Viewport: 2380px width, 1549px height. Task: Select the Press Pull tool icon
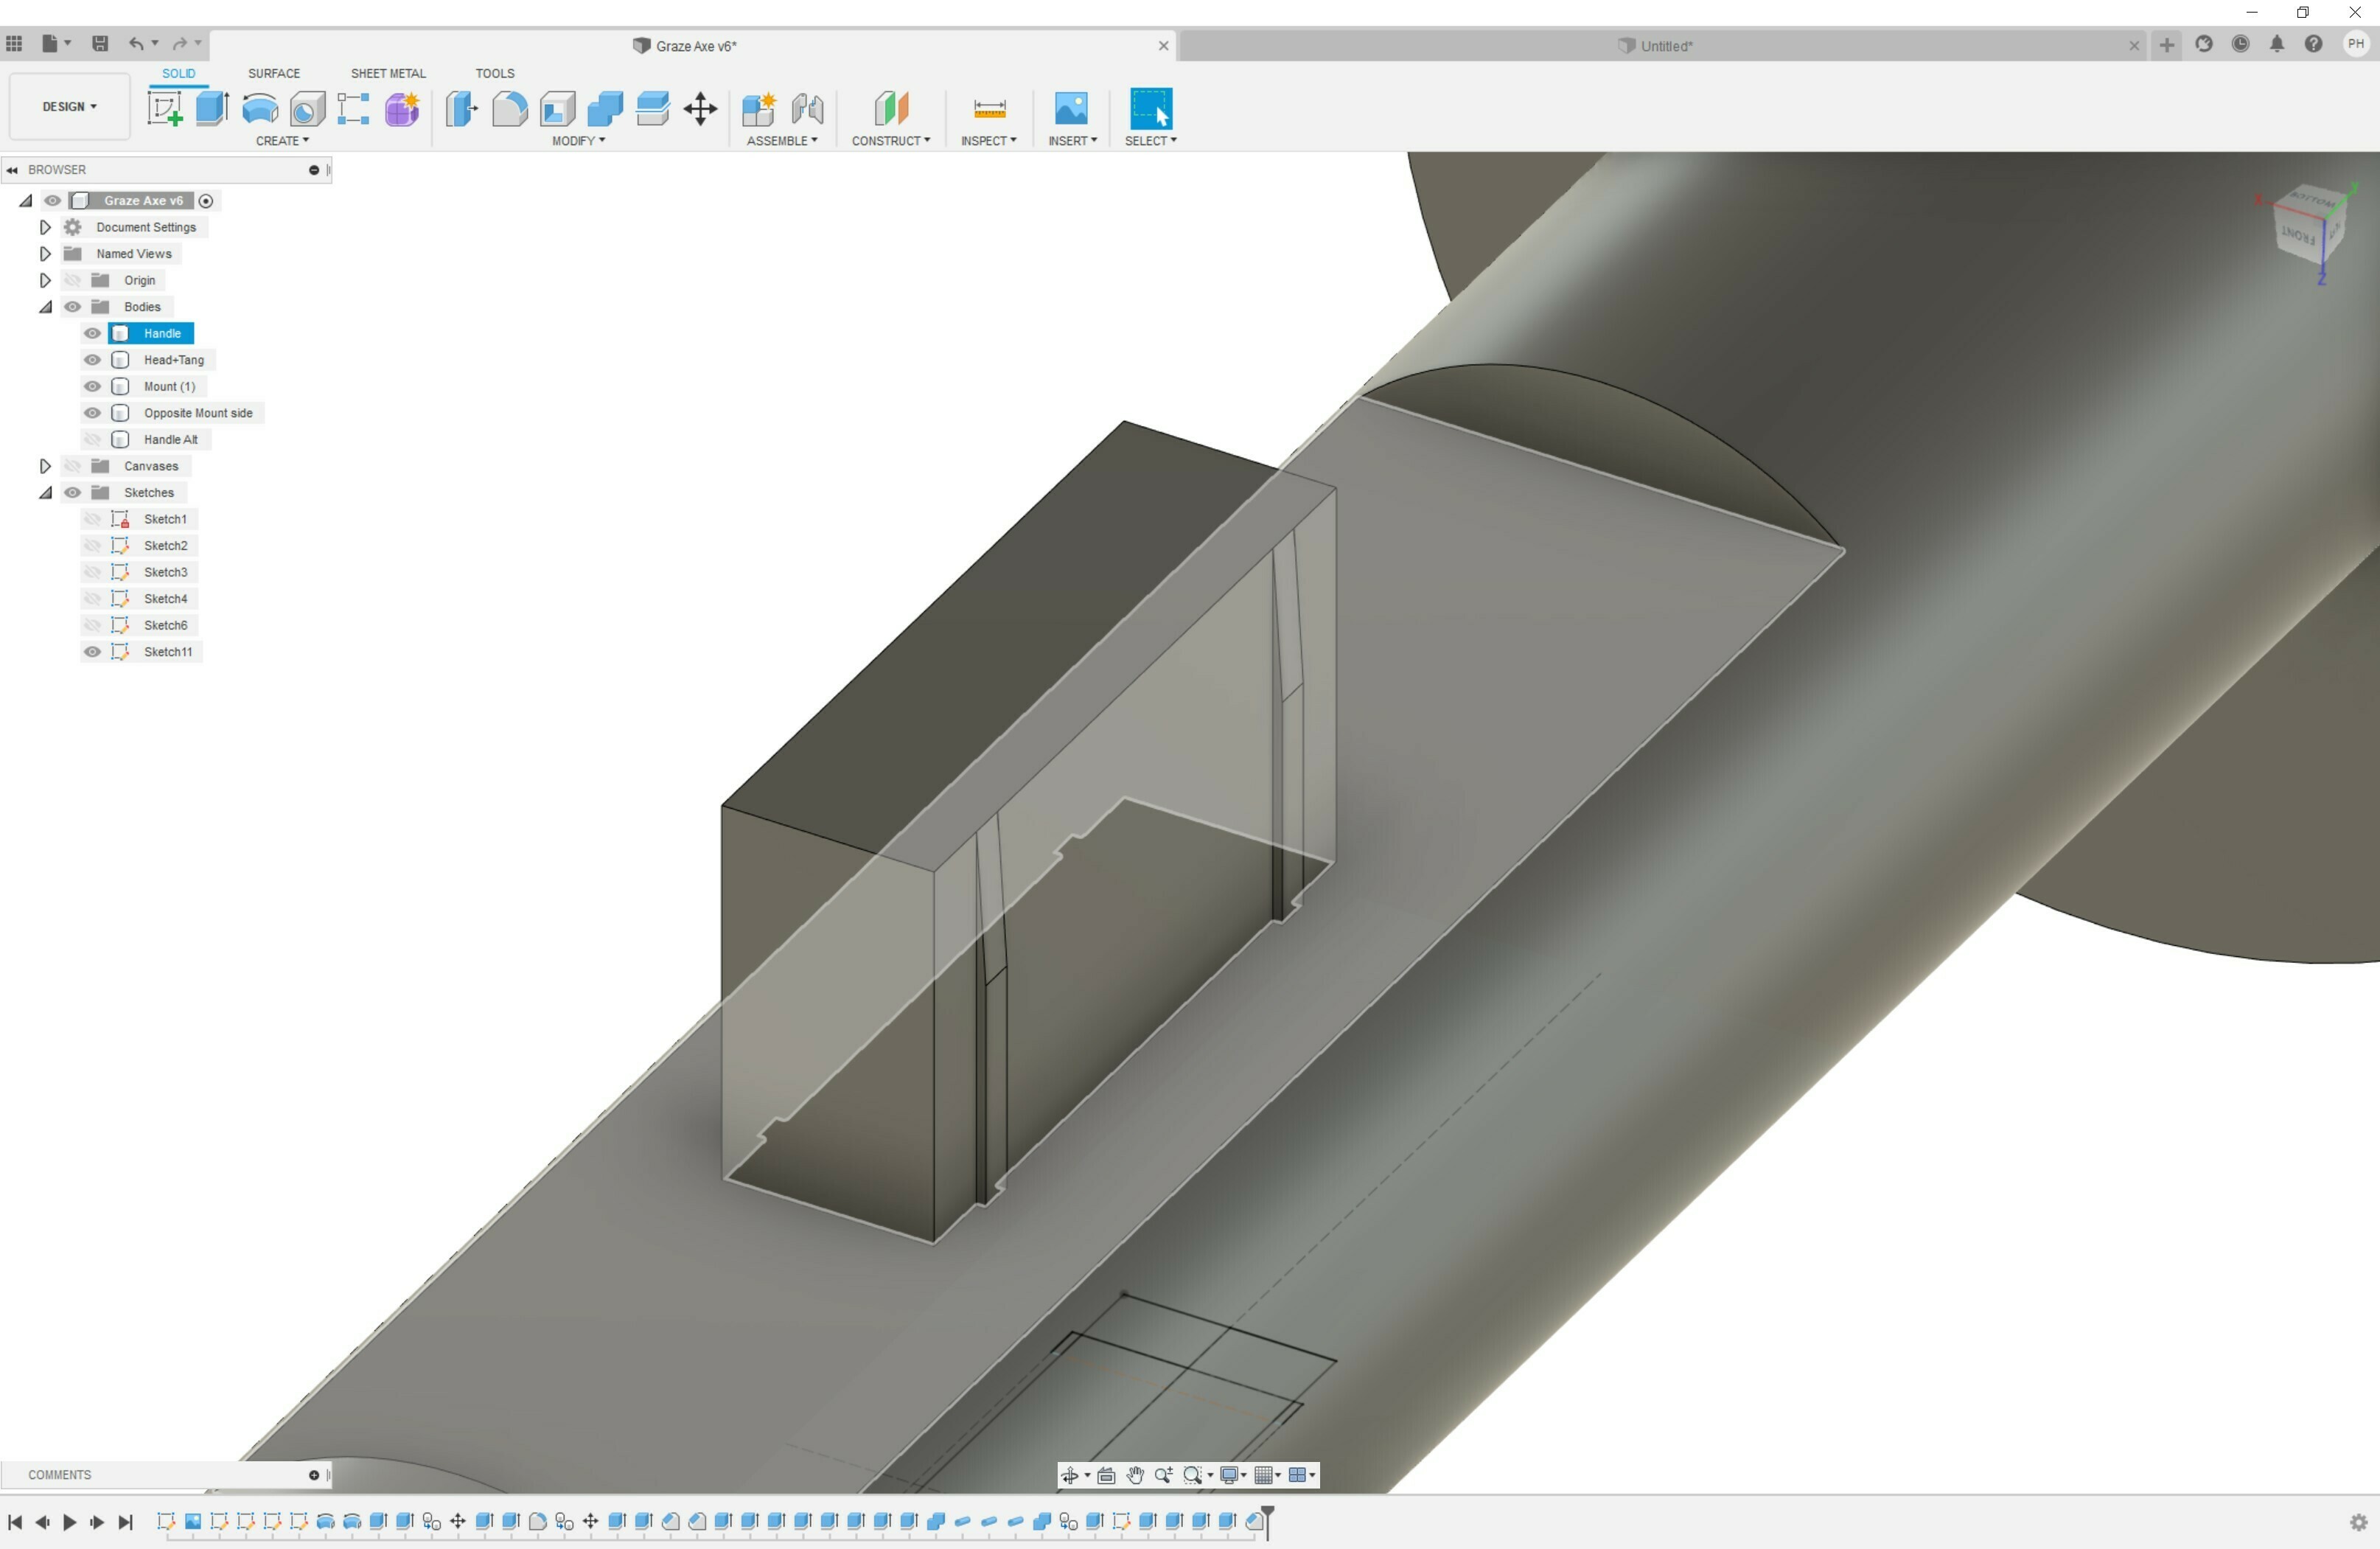point(461,108)
